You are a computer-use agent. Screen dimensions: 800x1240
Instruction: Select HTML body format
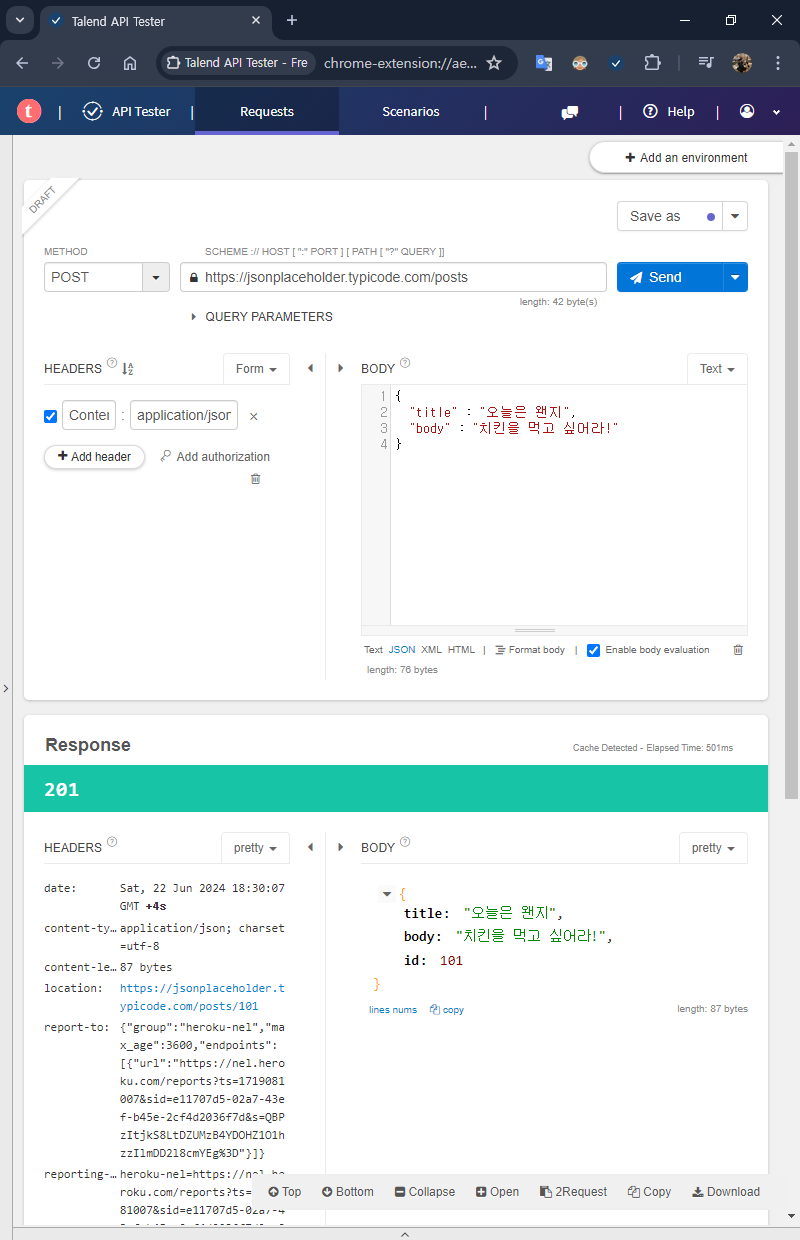pos(461,650)
